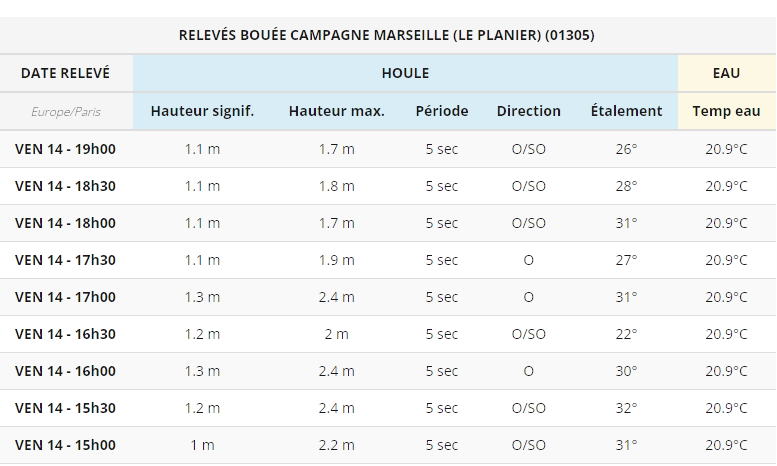This screenshot has height=466, width=777.
Task: Select the VEN 14 - 17h00 row date
Action: (x=65, y=297)
